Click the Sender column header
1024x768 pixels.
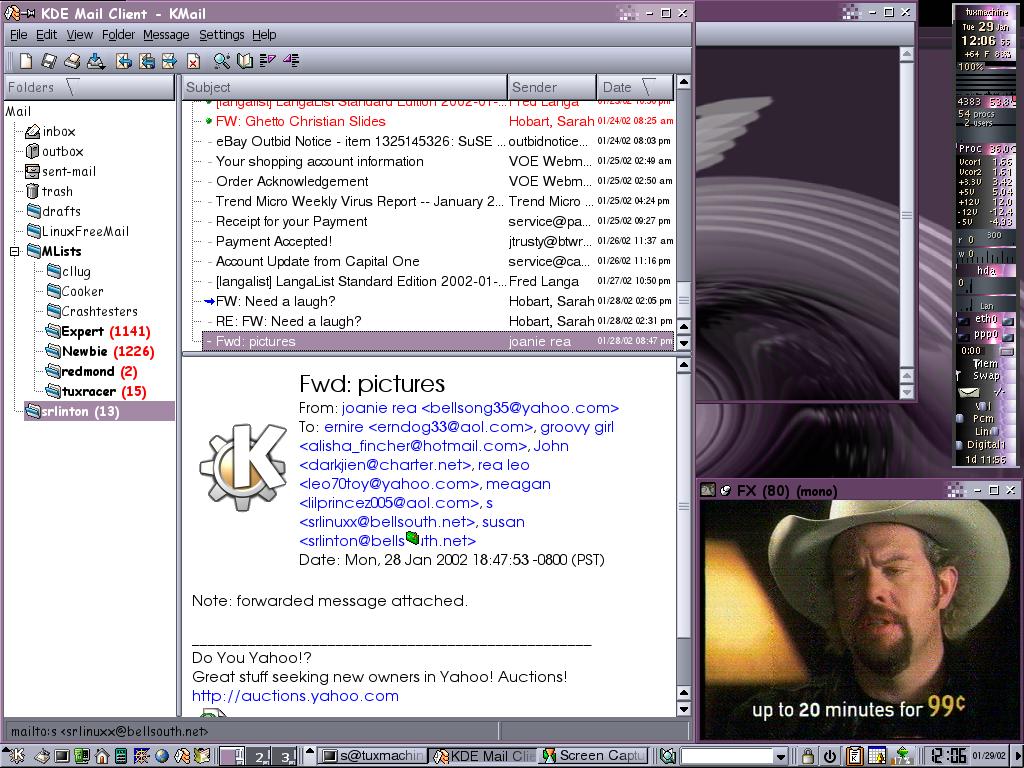(x=552, y=87)
